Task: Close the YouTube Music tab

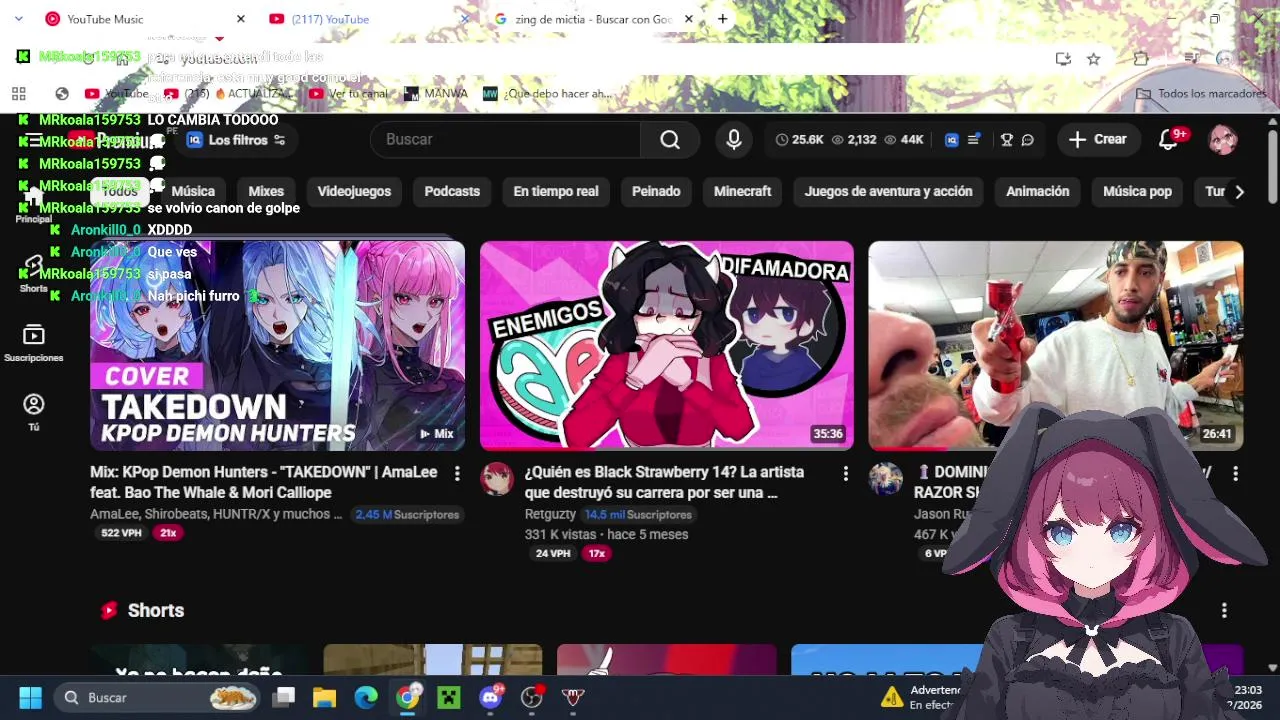Action: click(240, 19)
